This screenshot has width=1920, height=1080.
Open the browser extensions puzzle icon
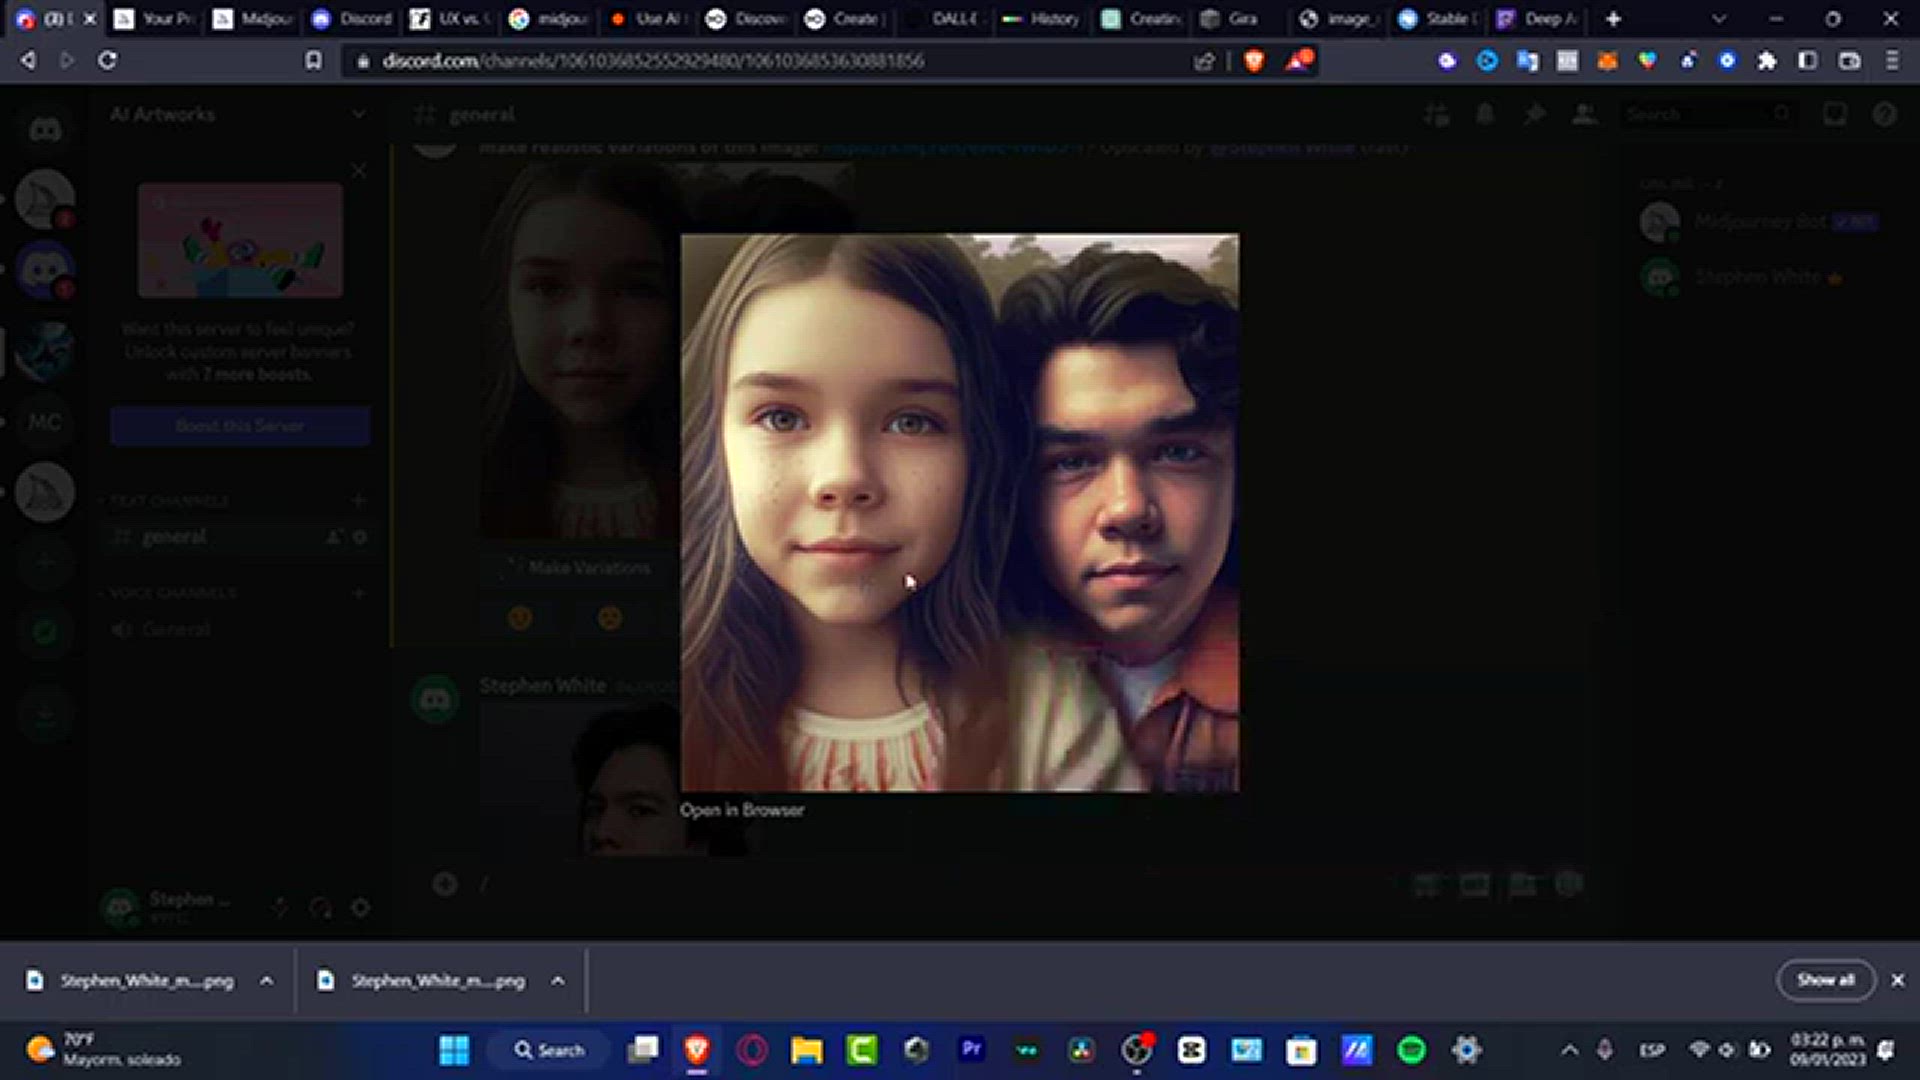(x=1767, y=61)
